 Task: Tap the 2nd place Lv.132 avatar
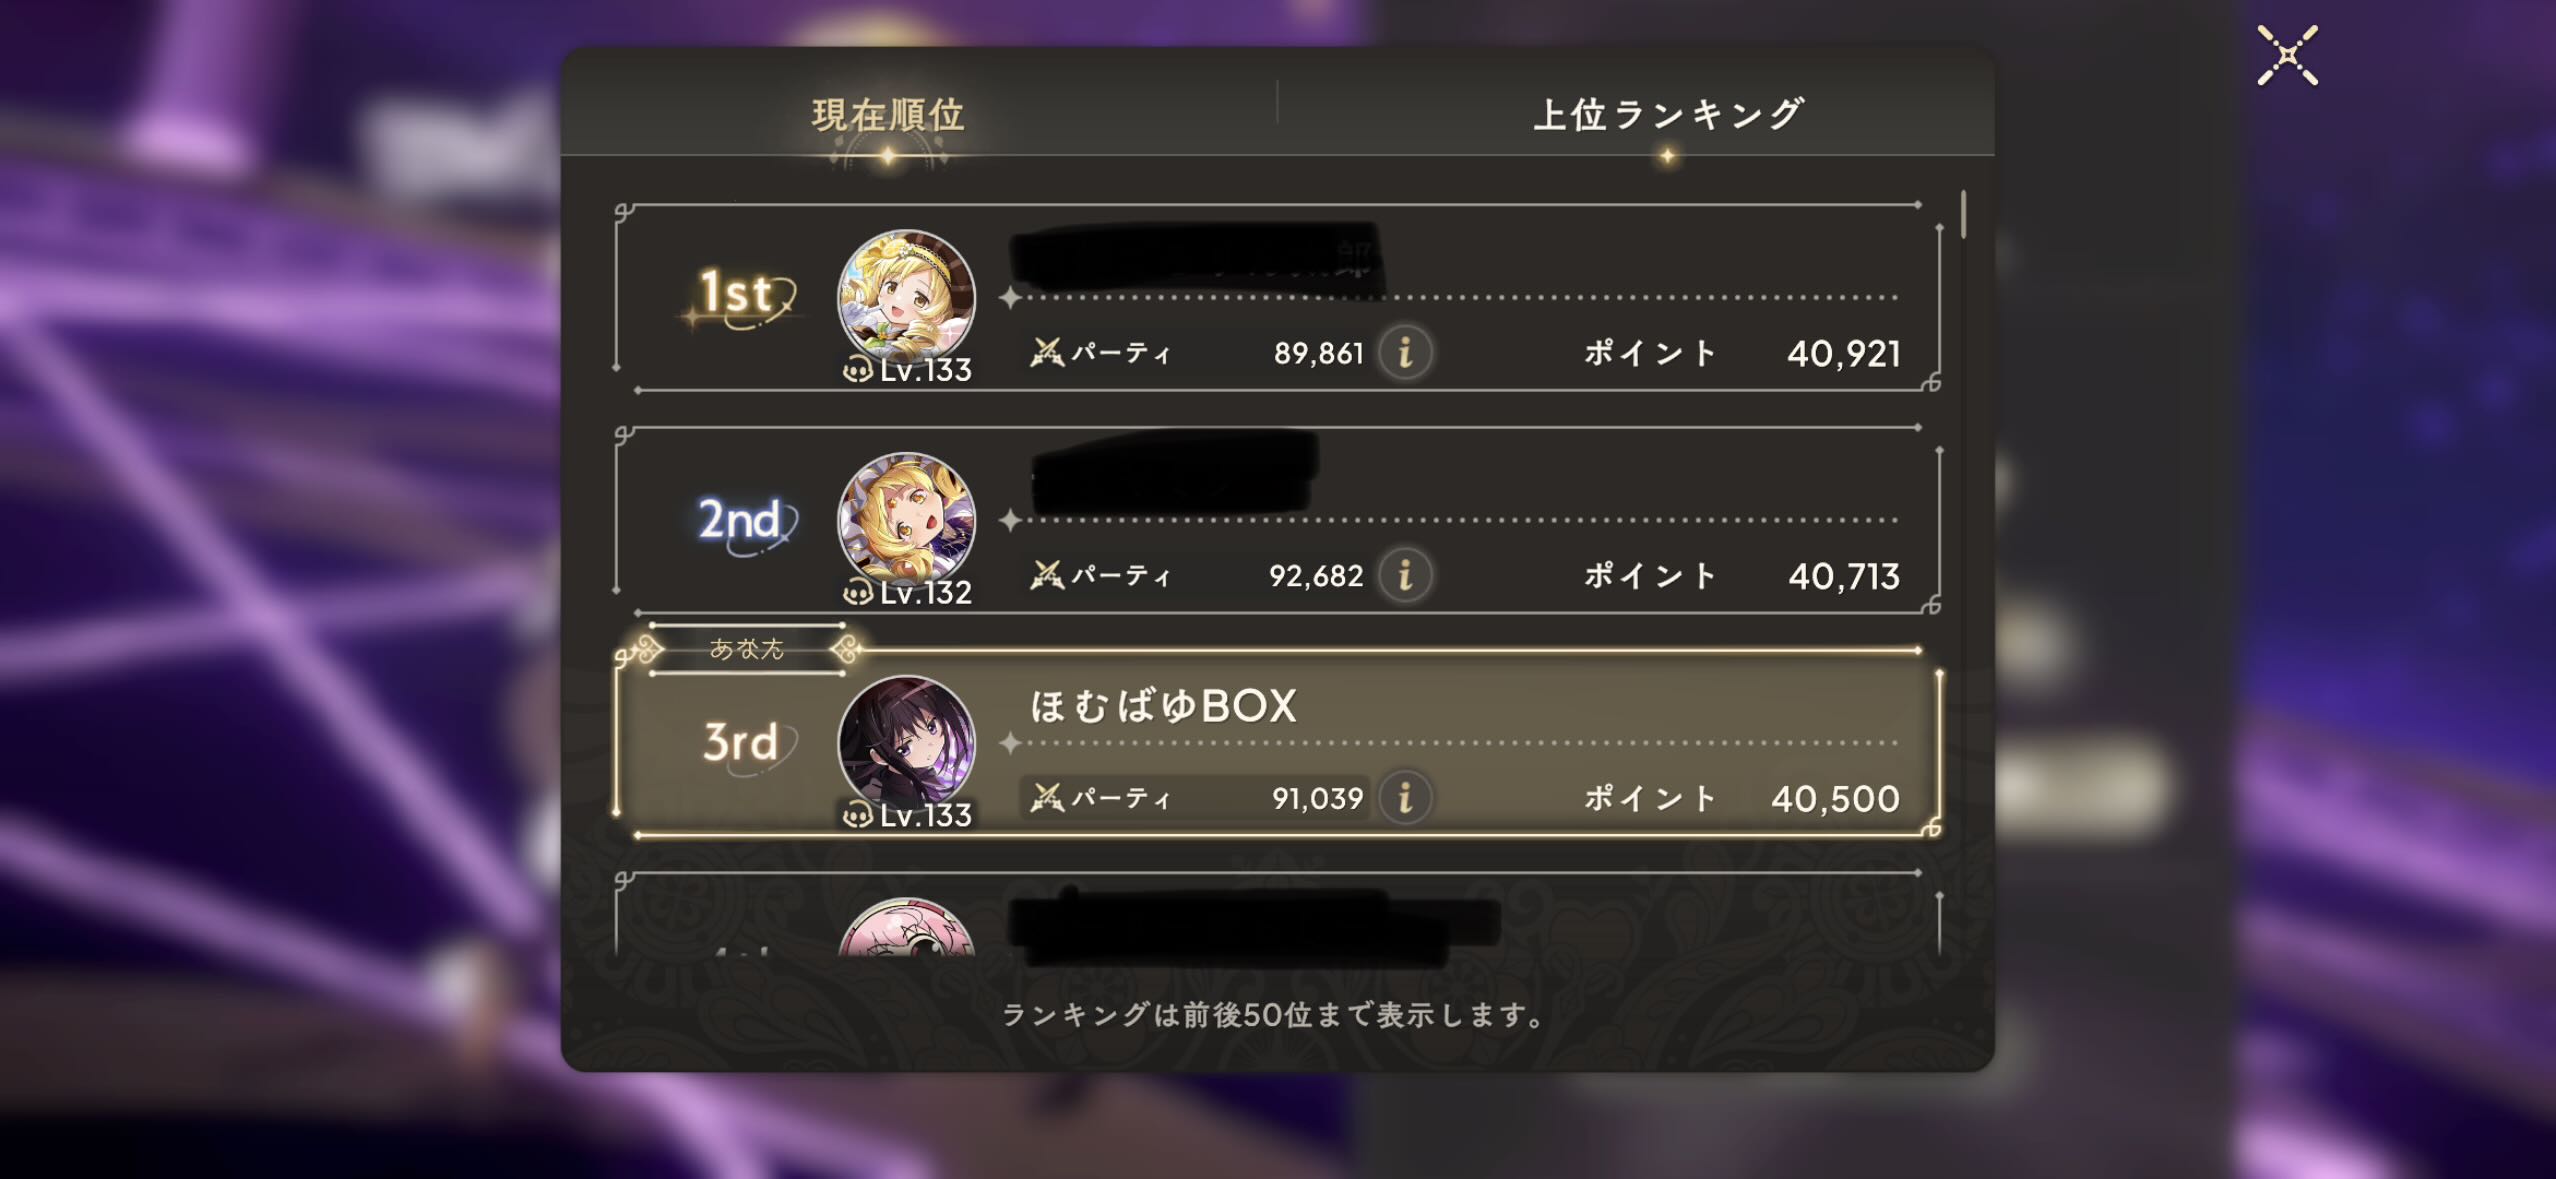click(906, 522)
